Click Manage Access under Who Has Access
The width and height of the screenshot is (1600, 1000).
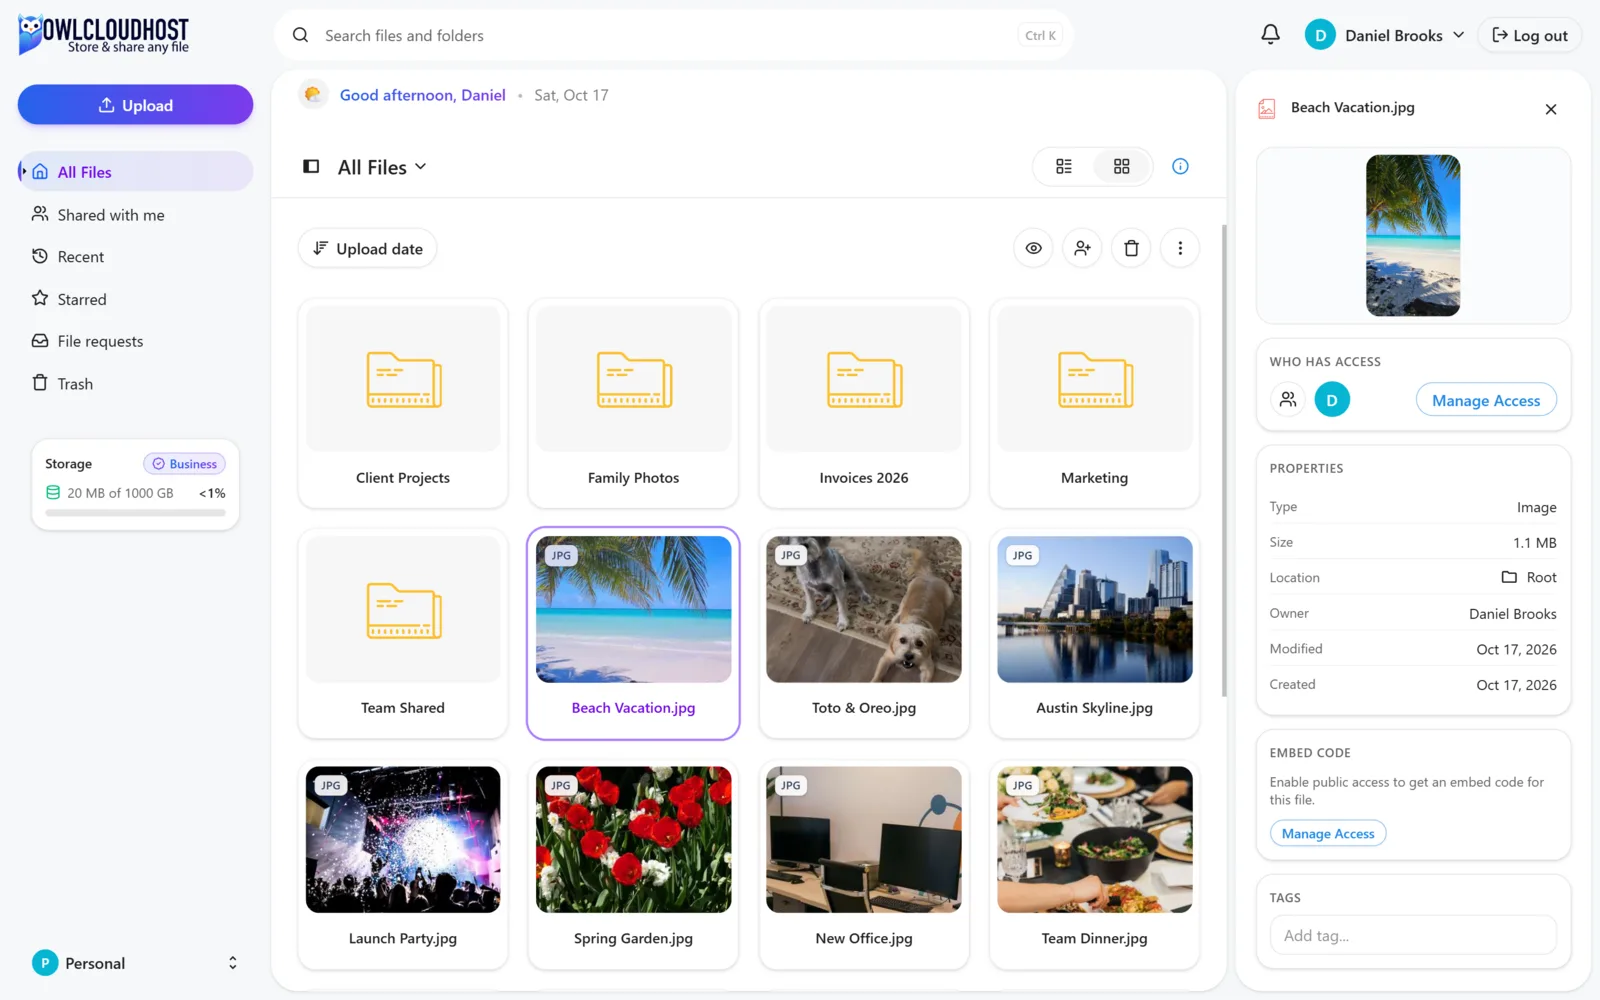pyautogui.click(x=1486, y=400)
